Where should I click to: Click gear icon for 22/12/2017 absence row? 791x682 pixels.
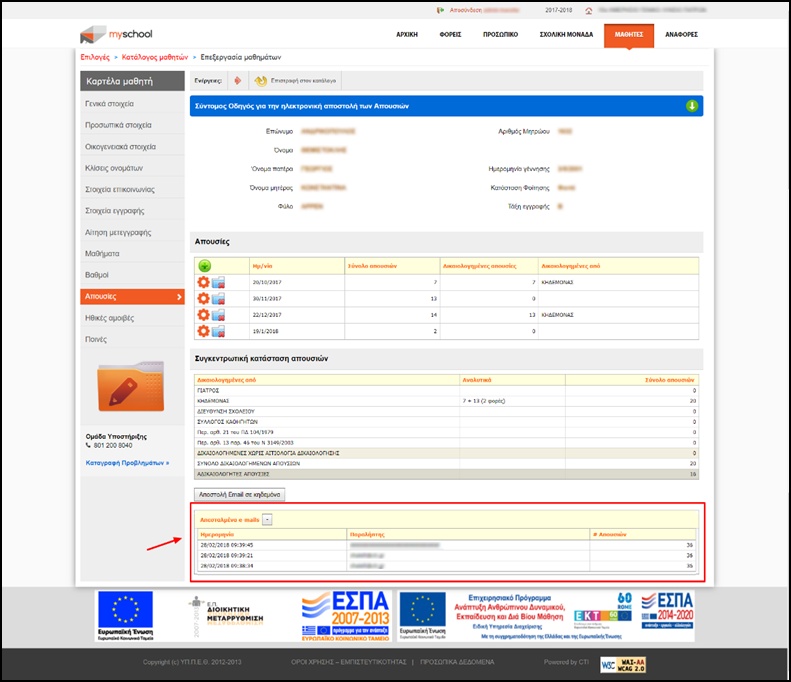pyautogui.click(x=204, y=313)
